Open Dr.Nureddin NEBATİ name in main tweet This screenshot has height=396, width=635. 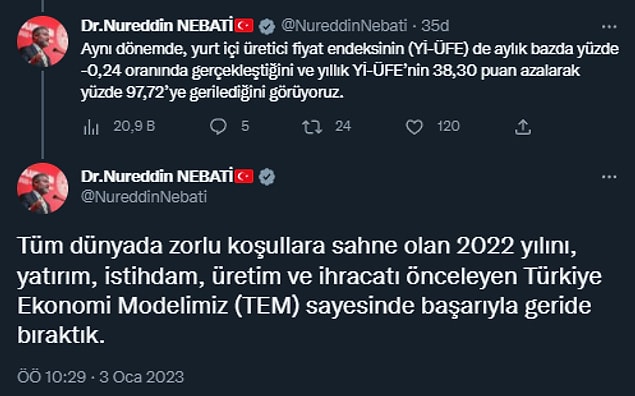click(157, 176)
